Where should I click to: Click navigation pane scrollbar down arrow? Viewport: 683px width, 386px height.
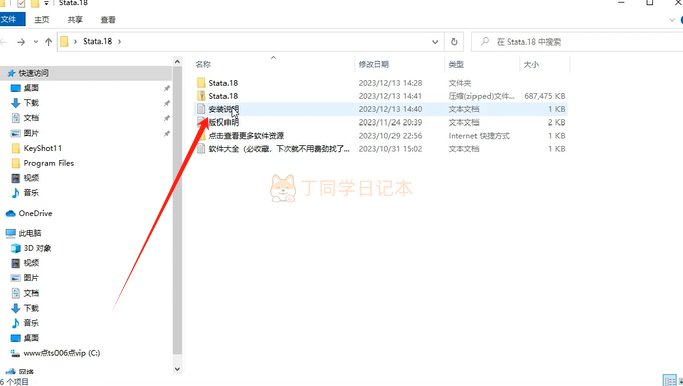tap(177, 369)
